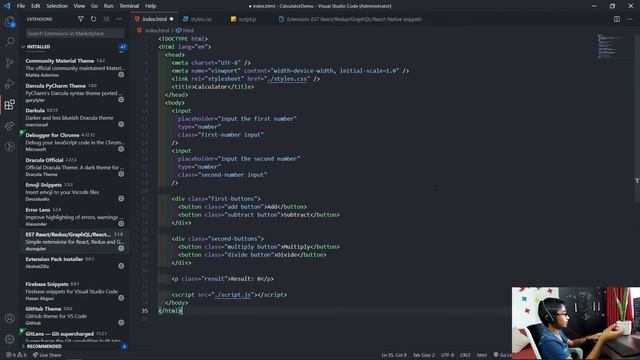Select Community Material Theme extension entry
The height and width of the screenshot is (360, 640).
[x=73, y=67]
